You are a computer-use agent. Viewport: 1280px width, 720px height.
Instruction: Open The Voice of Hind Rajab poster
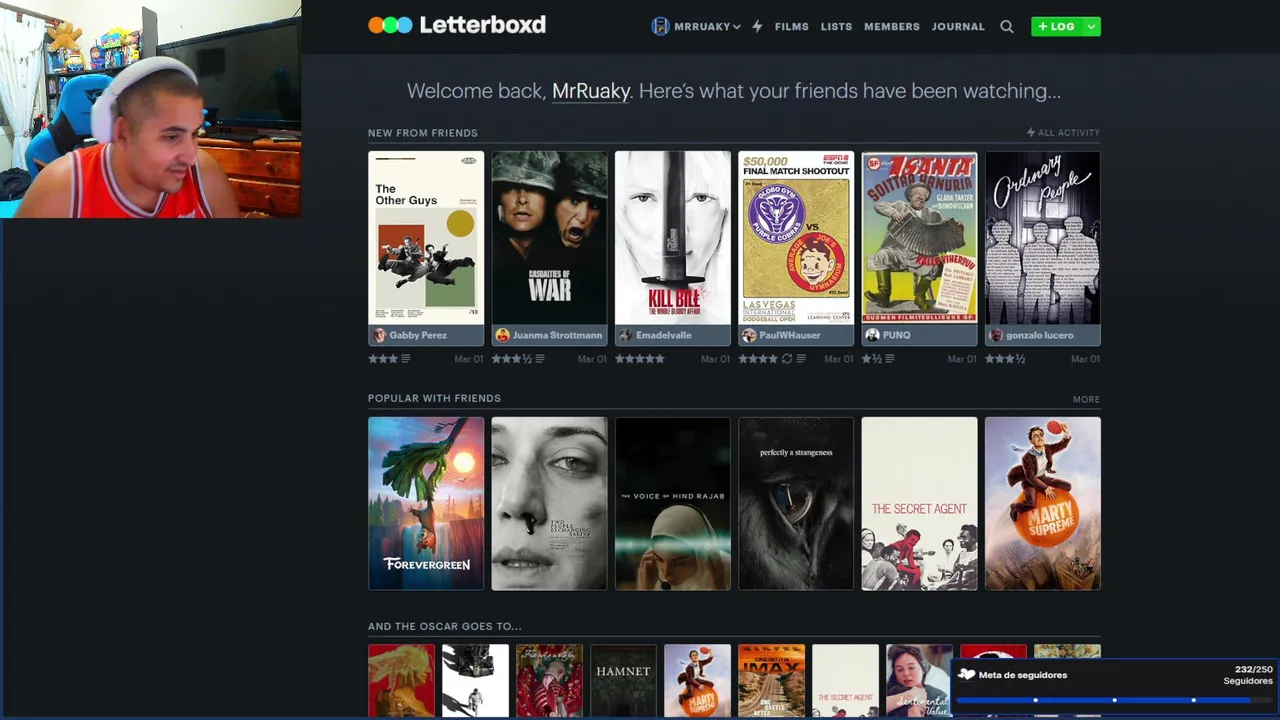tap(673, 503)
